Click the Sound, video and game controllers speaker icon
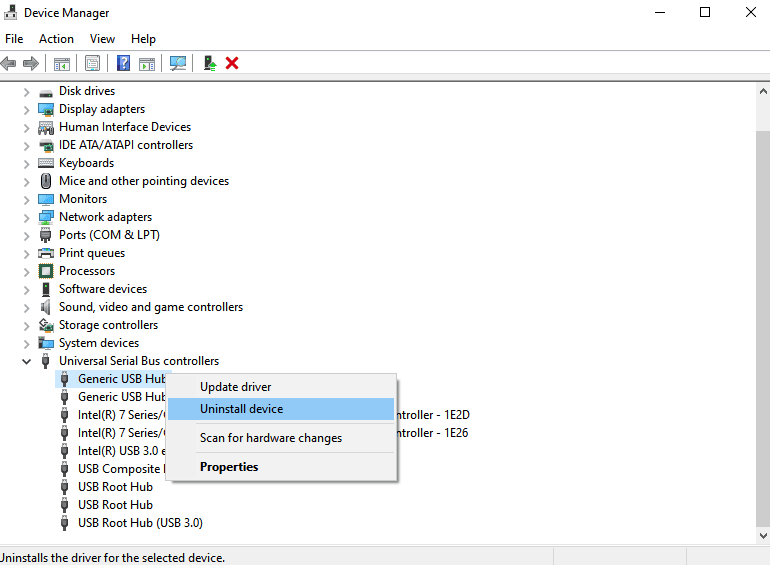 tap(46, 307)
